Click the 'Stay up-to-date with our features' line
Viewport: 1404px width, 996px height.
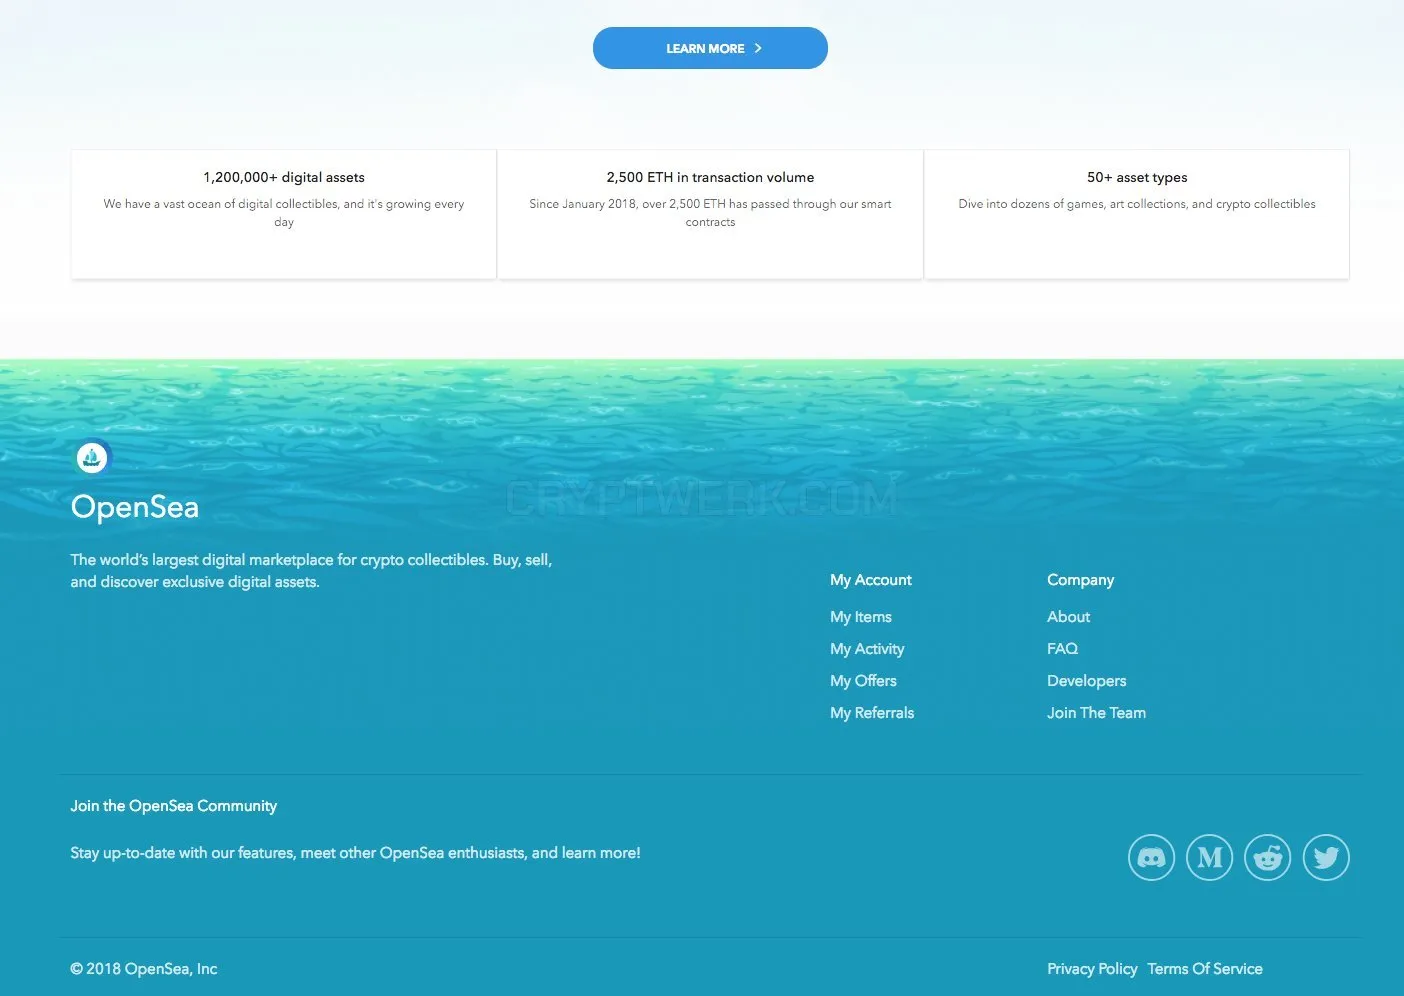355,853
